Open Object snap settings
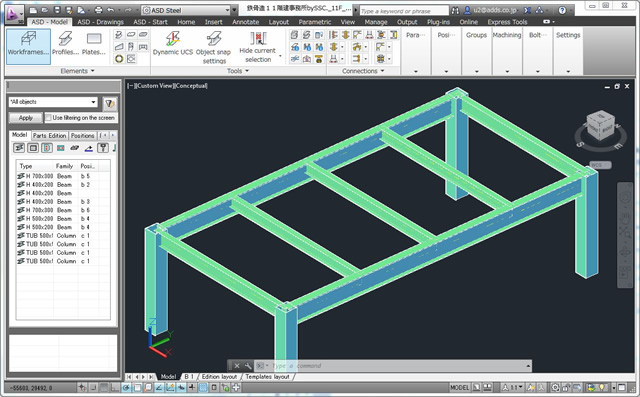640x397 pixels. [x=213, y=47]
